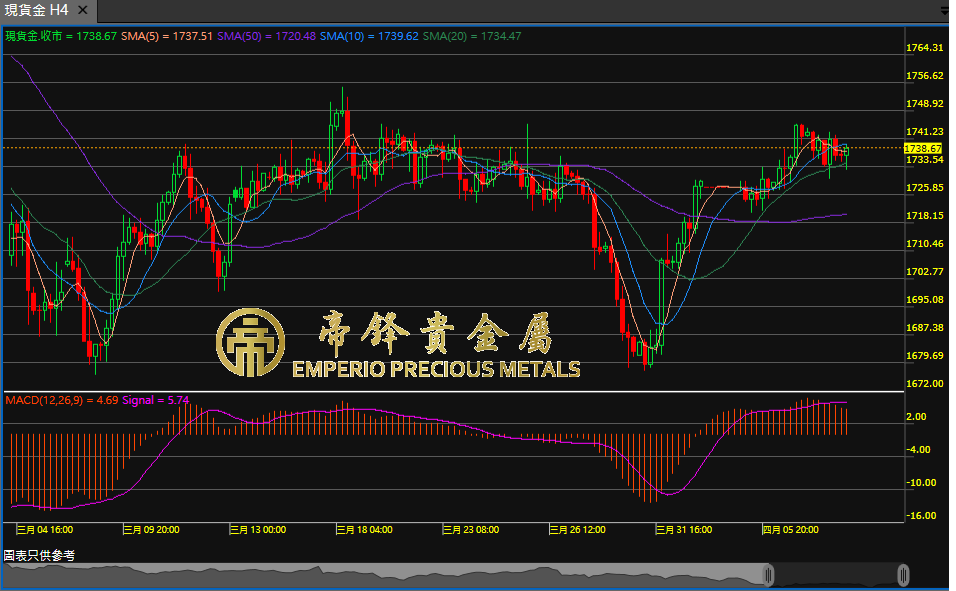Click the 1672.00 price axis label
956x591 pixels.
(924, 384)
